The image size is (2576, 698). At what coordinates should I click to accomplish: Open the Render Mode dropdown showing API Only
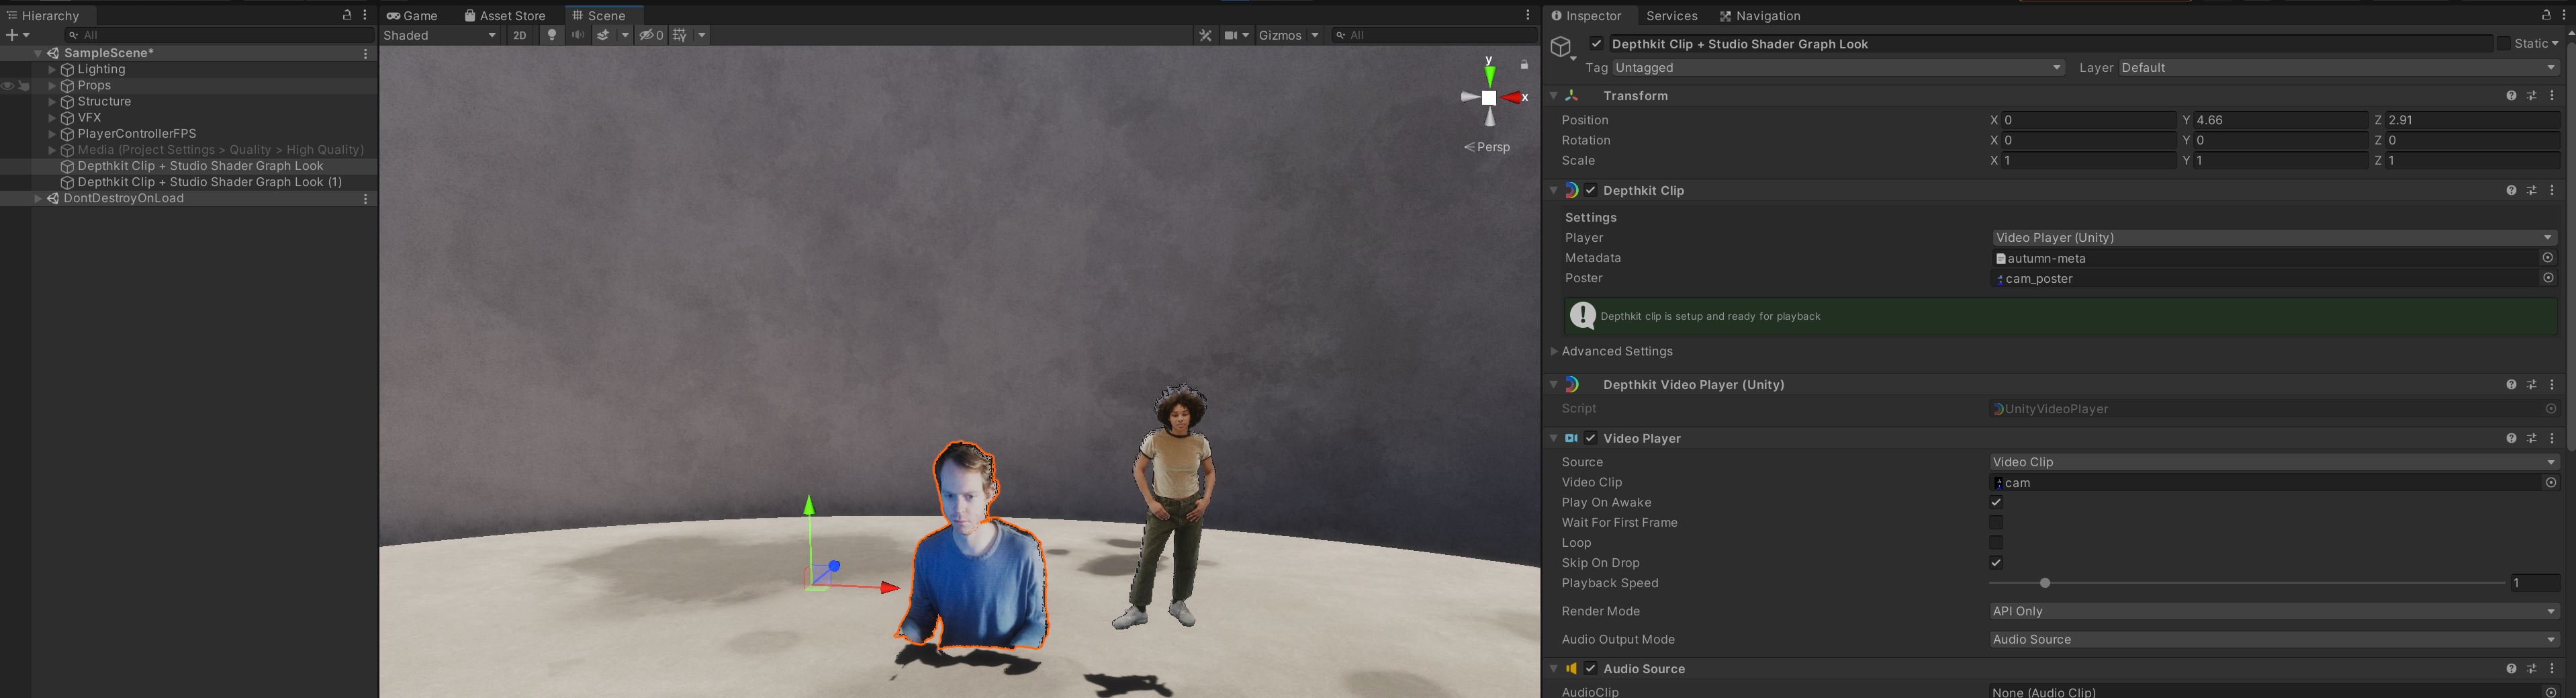pyautogui.click(x=2272, y=611)
